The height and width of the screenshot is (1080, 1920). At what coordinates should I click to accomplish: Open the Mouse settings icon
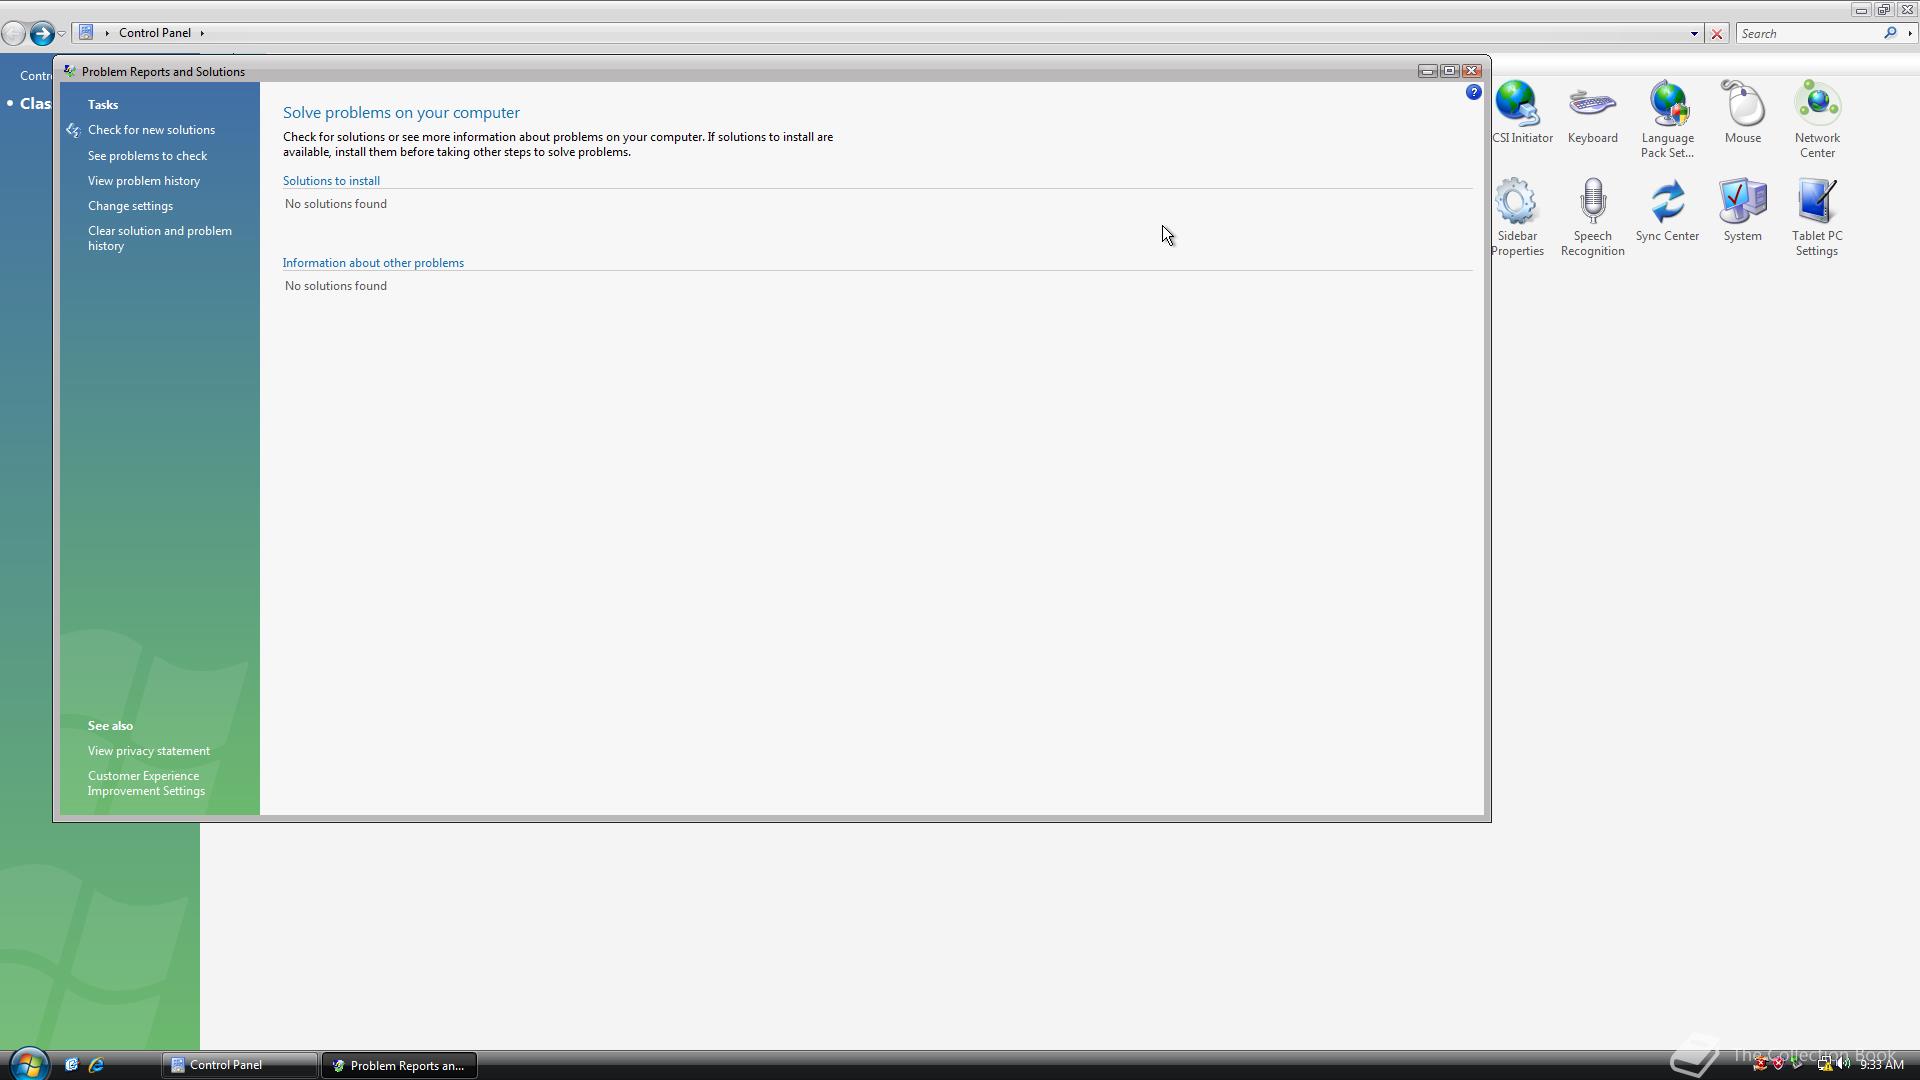1742,114
